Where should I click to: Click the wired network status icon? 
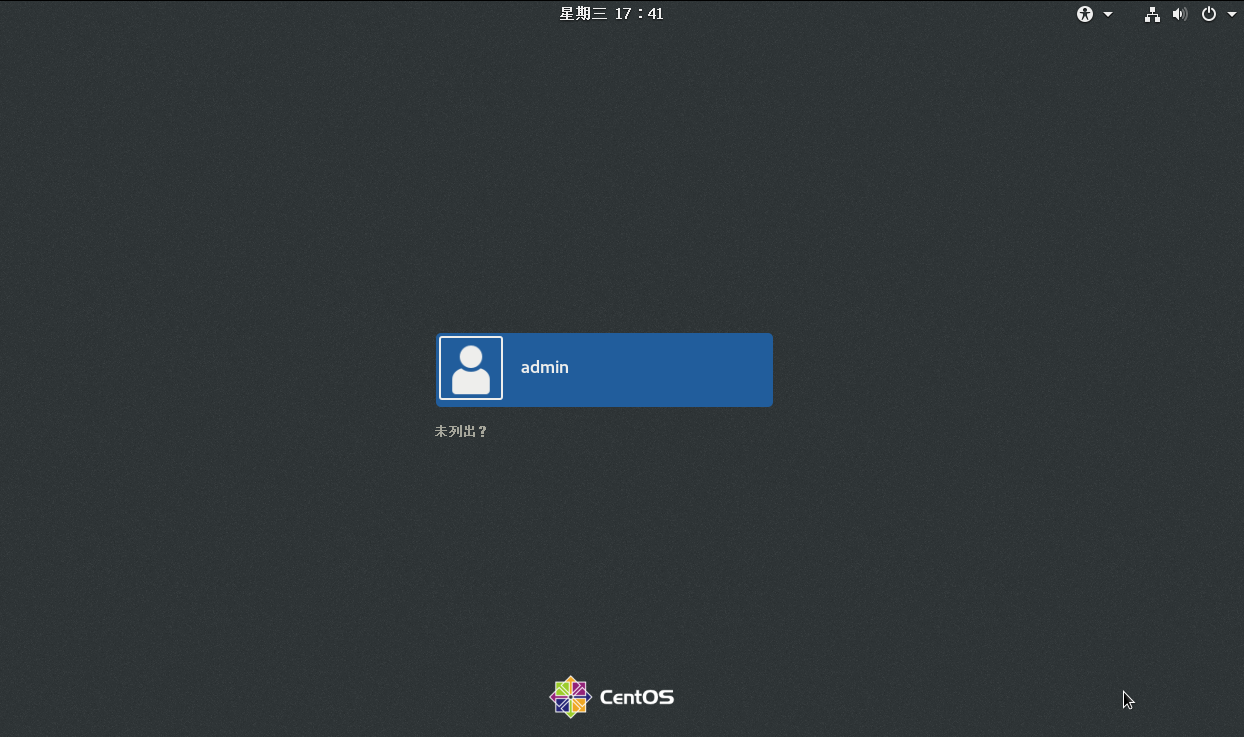click(1152, 14)
